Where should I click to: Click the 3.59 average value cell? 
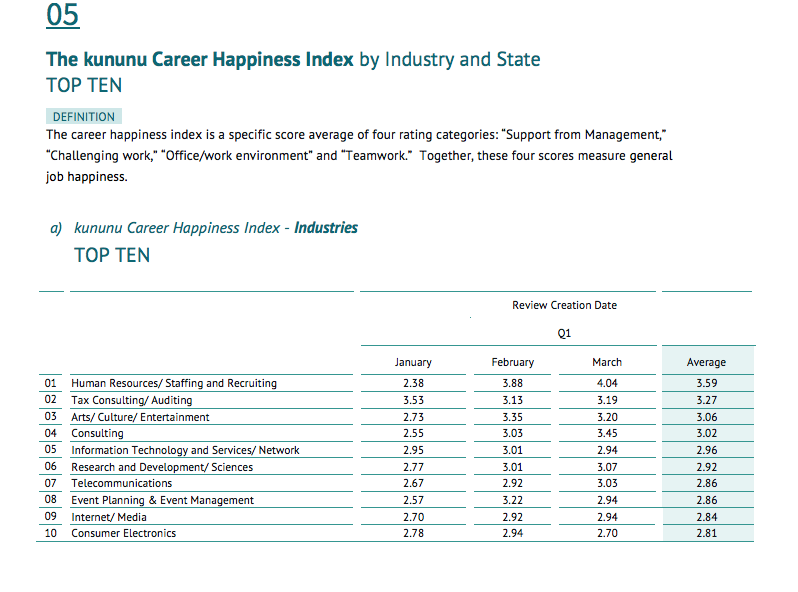pyautogui.click(x=706, y=383)
